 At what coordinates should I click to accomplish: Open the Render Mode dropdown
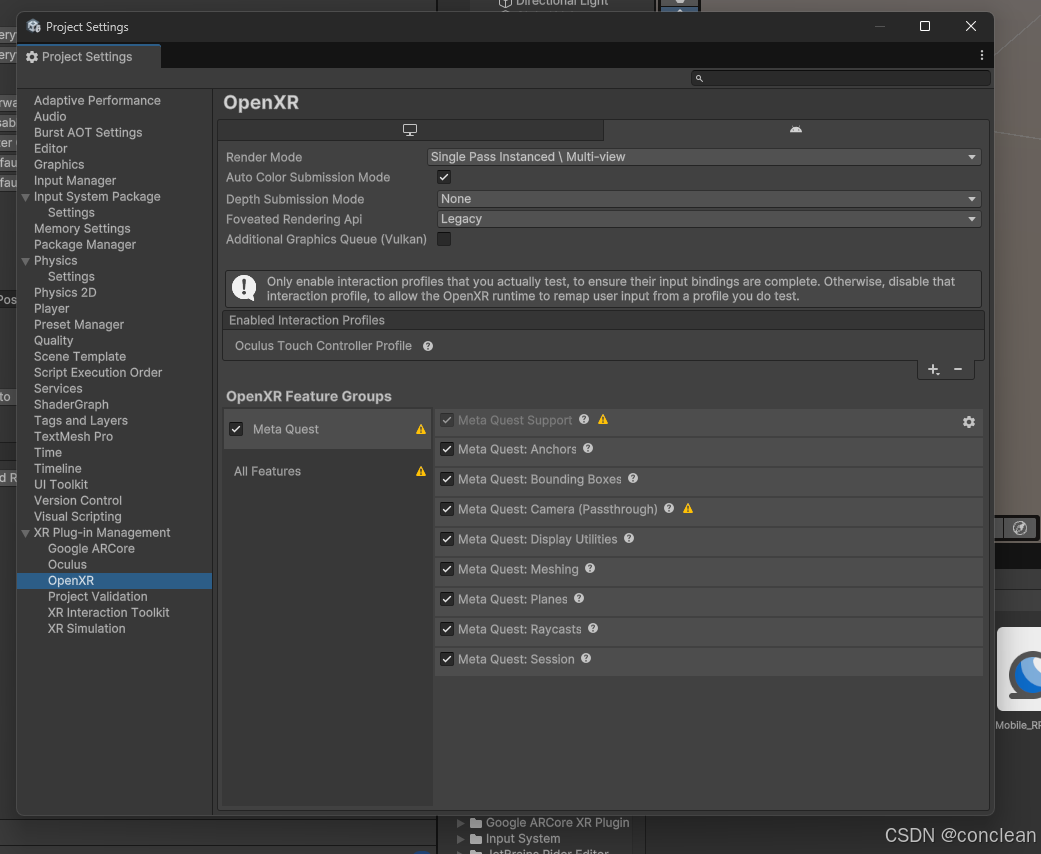[705, 157]
